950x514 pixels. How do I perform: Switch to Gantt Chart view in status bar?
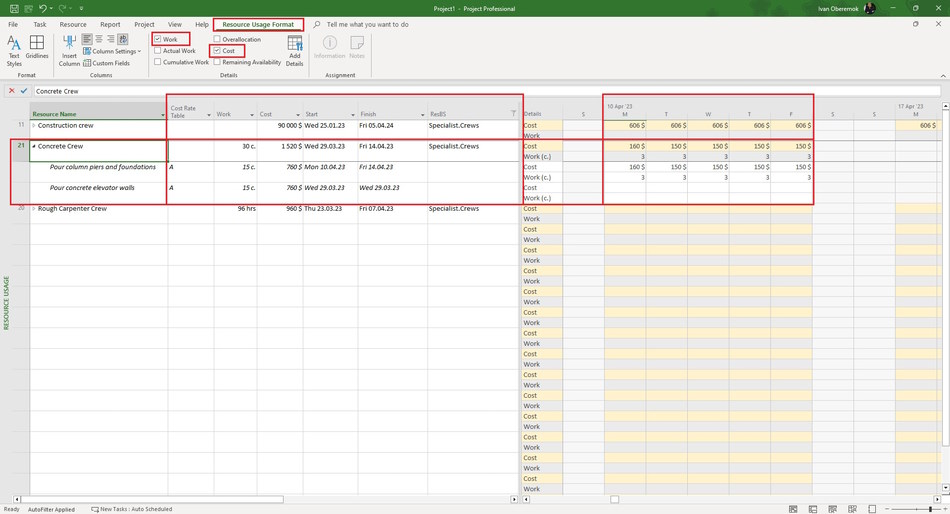click(793, 509)
